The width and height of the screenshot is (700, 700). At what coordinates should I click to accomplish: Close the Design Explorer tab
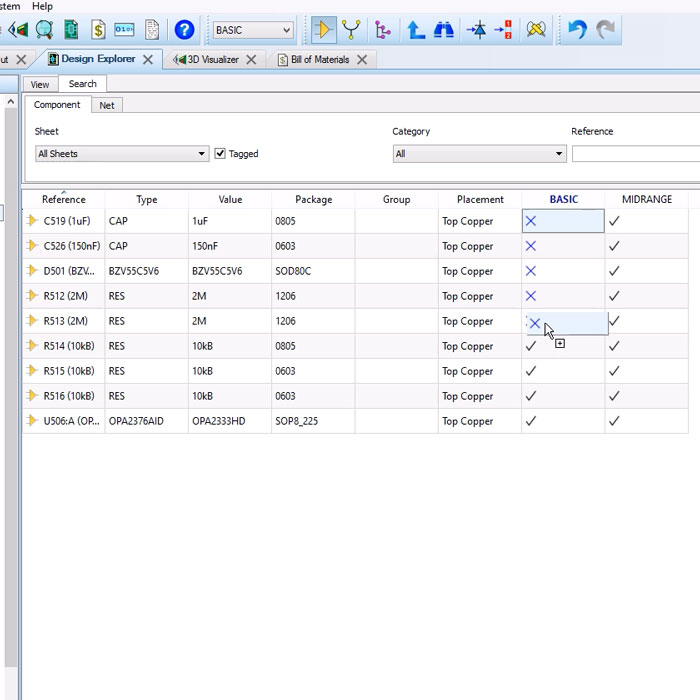[x=148, y=59]
